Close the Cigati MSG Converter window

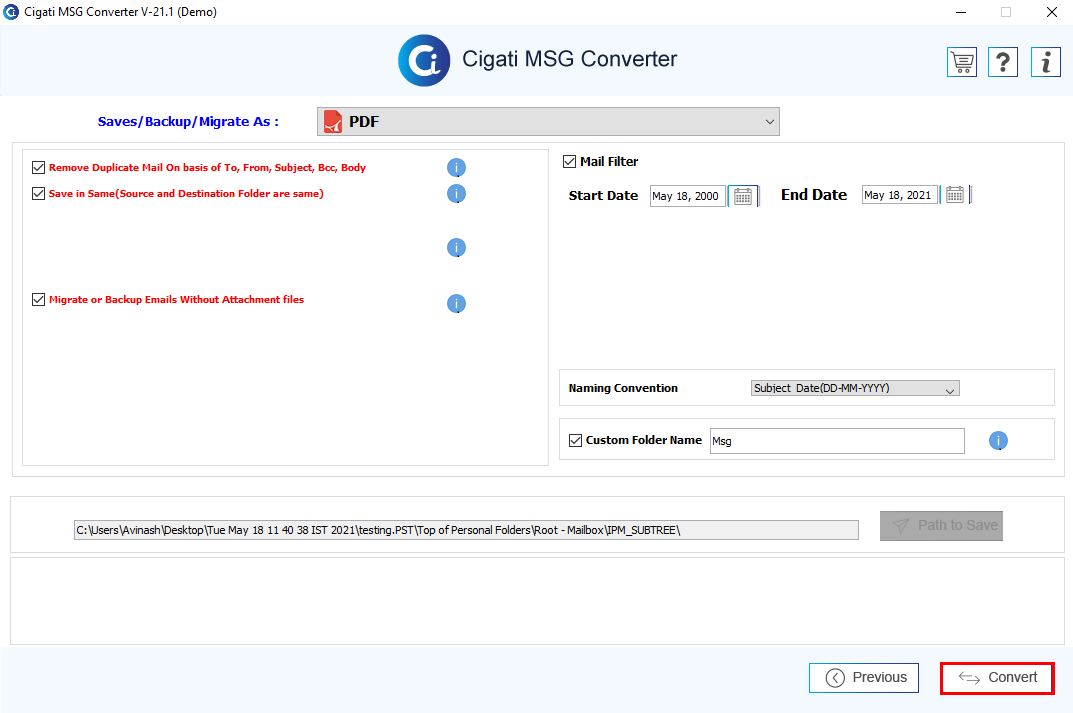(1052, 12)
